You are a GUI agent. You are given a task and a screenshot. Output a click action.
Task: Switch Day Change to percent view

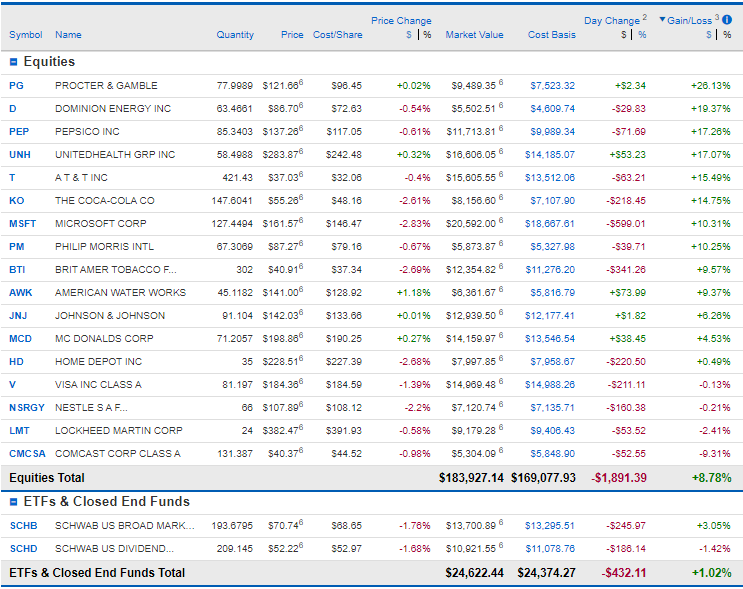point(642,35)
